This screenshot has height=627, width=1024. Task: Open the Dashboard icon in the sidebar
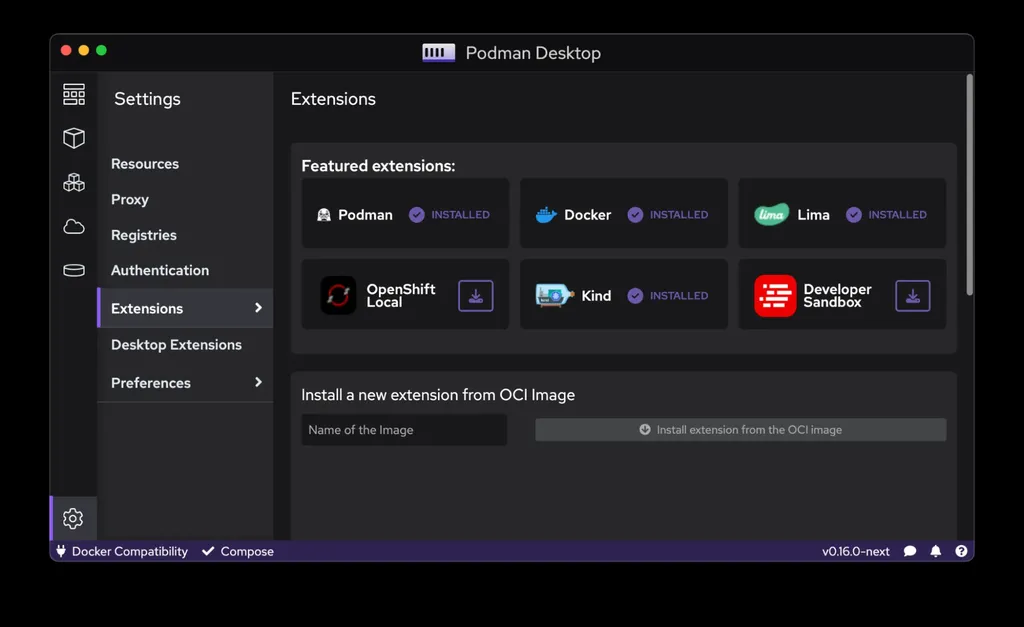point(74,95)
